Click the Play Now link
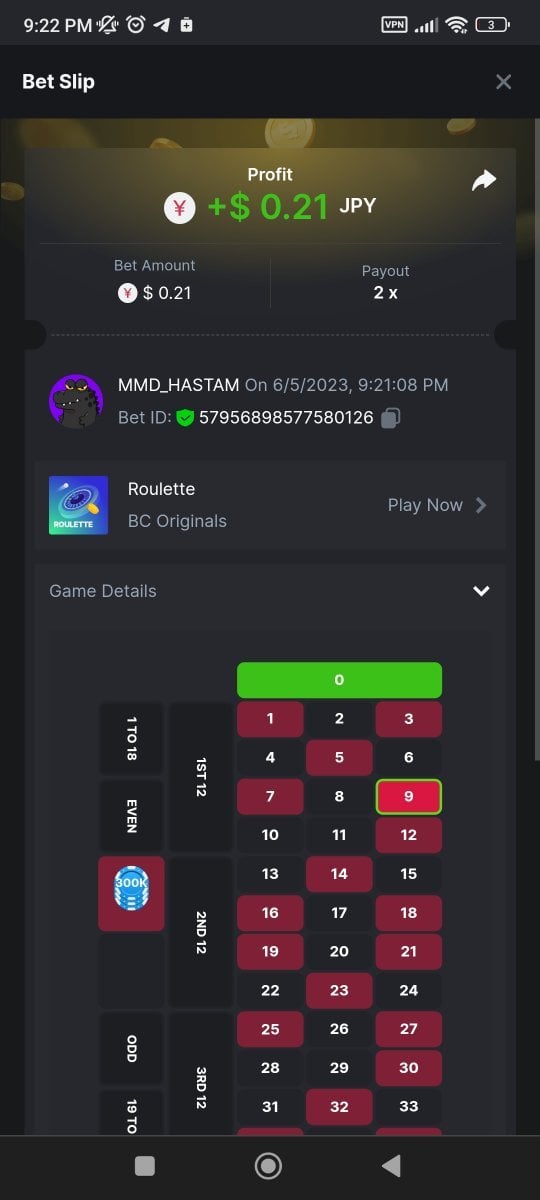 click(x=425, y=505)
